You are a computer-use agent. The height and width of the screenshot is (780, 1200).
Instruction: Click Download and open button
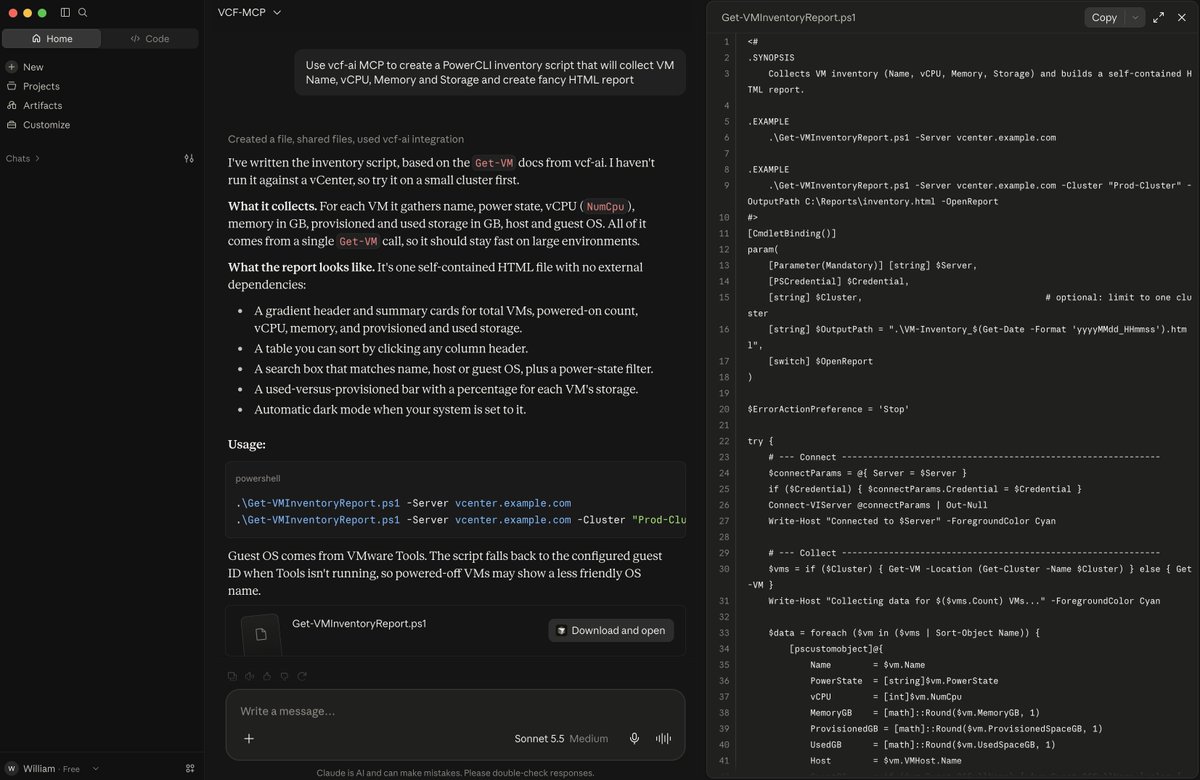[x=611, y=630]
